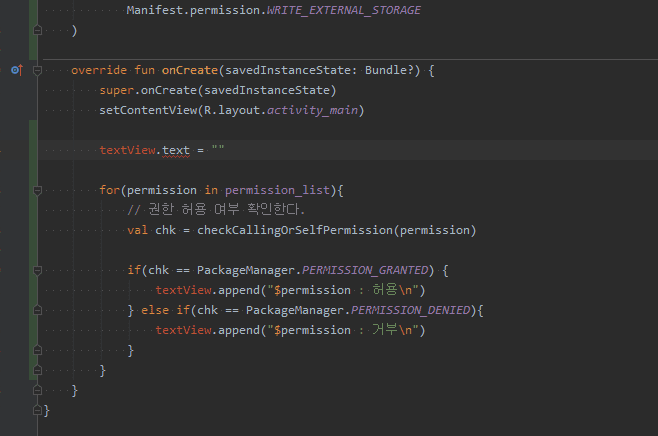
Task: Click the onCreate function name in declaration
Action: [x=190, y=70]
